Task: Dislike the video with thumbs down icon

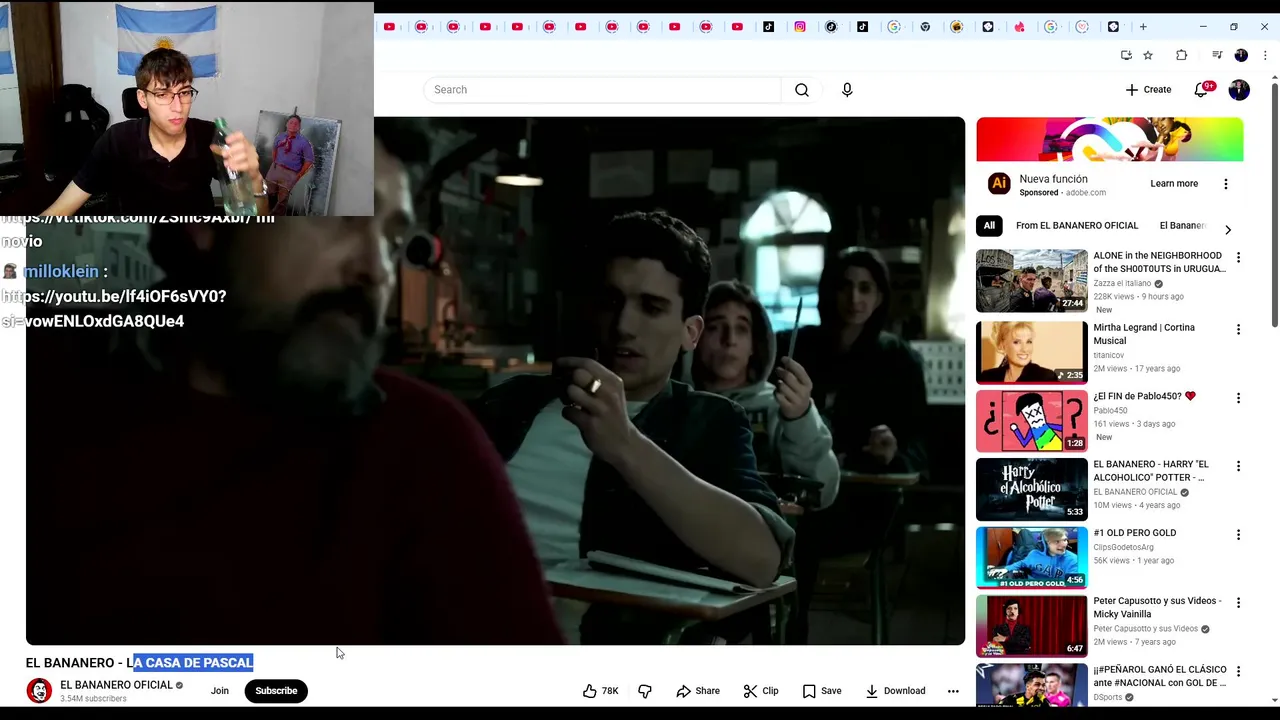Action: 645,691
